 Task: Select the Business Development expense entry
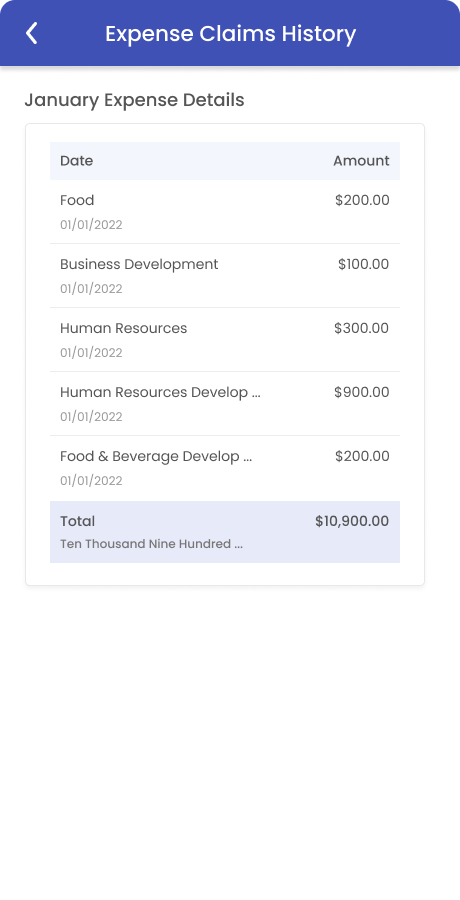click(x=225, y=276)
